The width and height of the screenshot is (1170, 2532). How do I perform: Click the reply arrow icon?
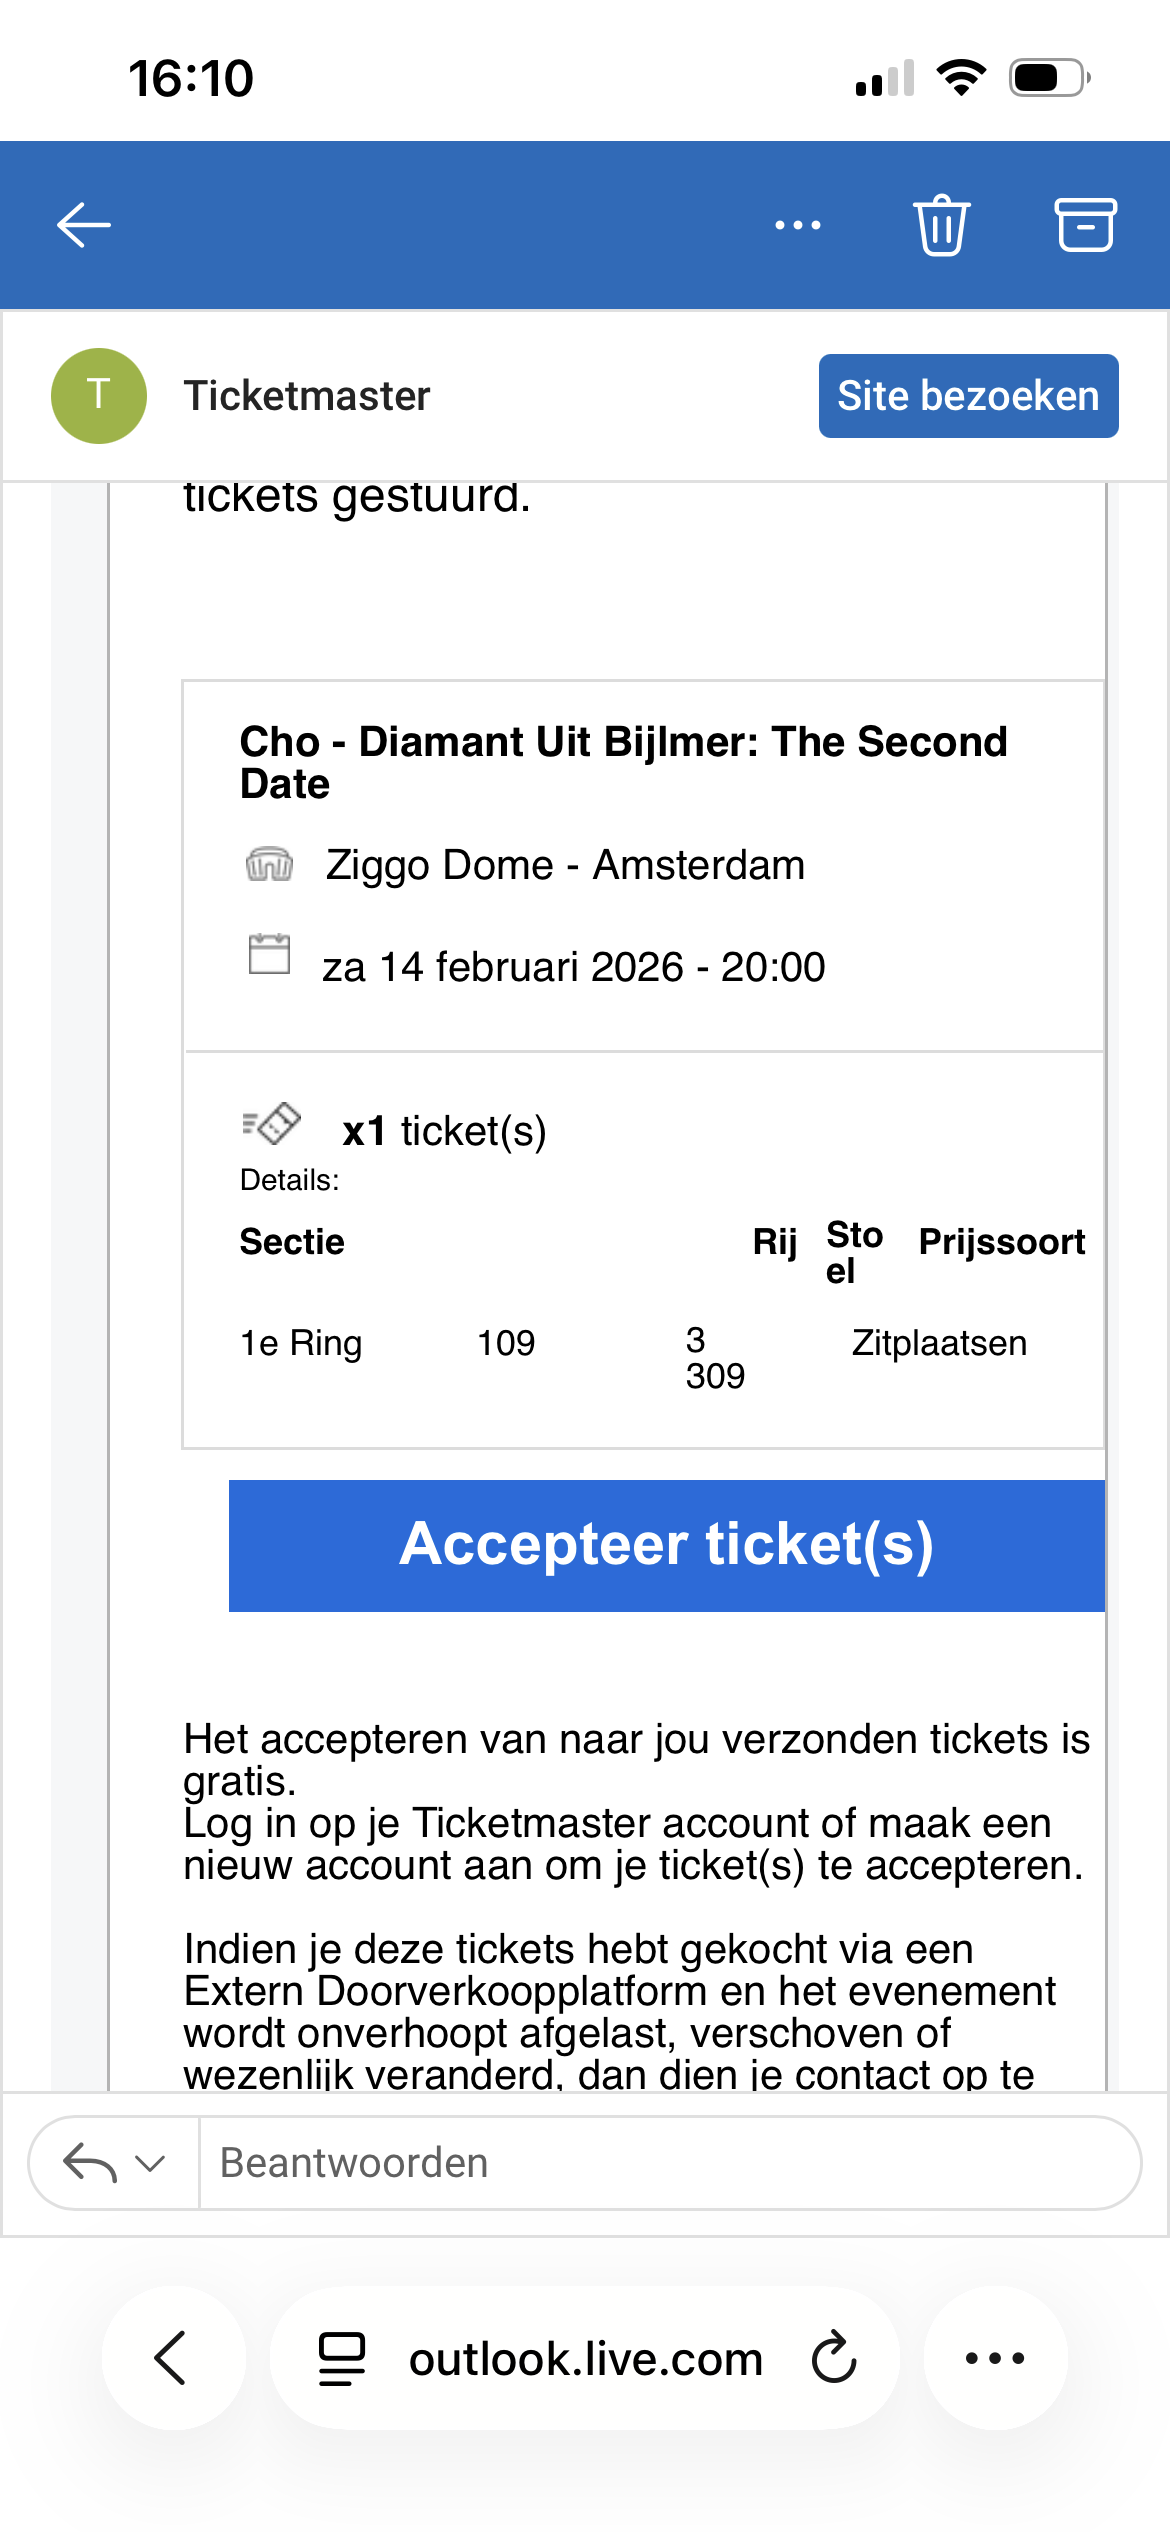click(89, 2163)
